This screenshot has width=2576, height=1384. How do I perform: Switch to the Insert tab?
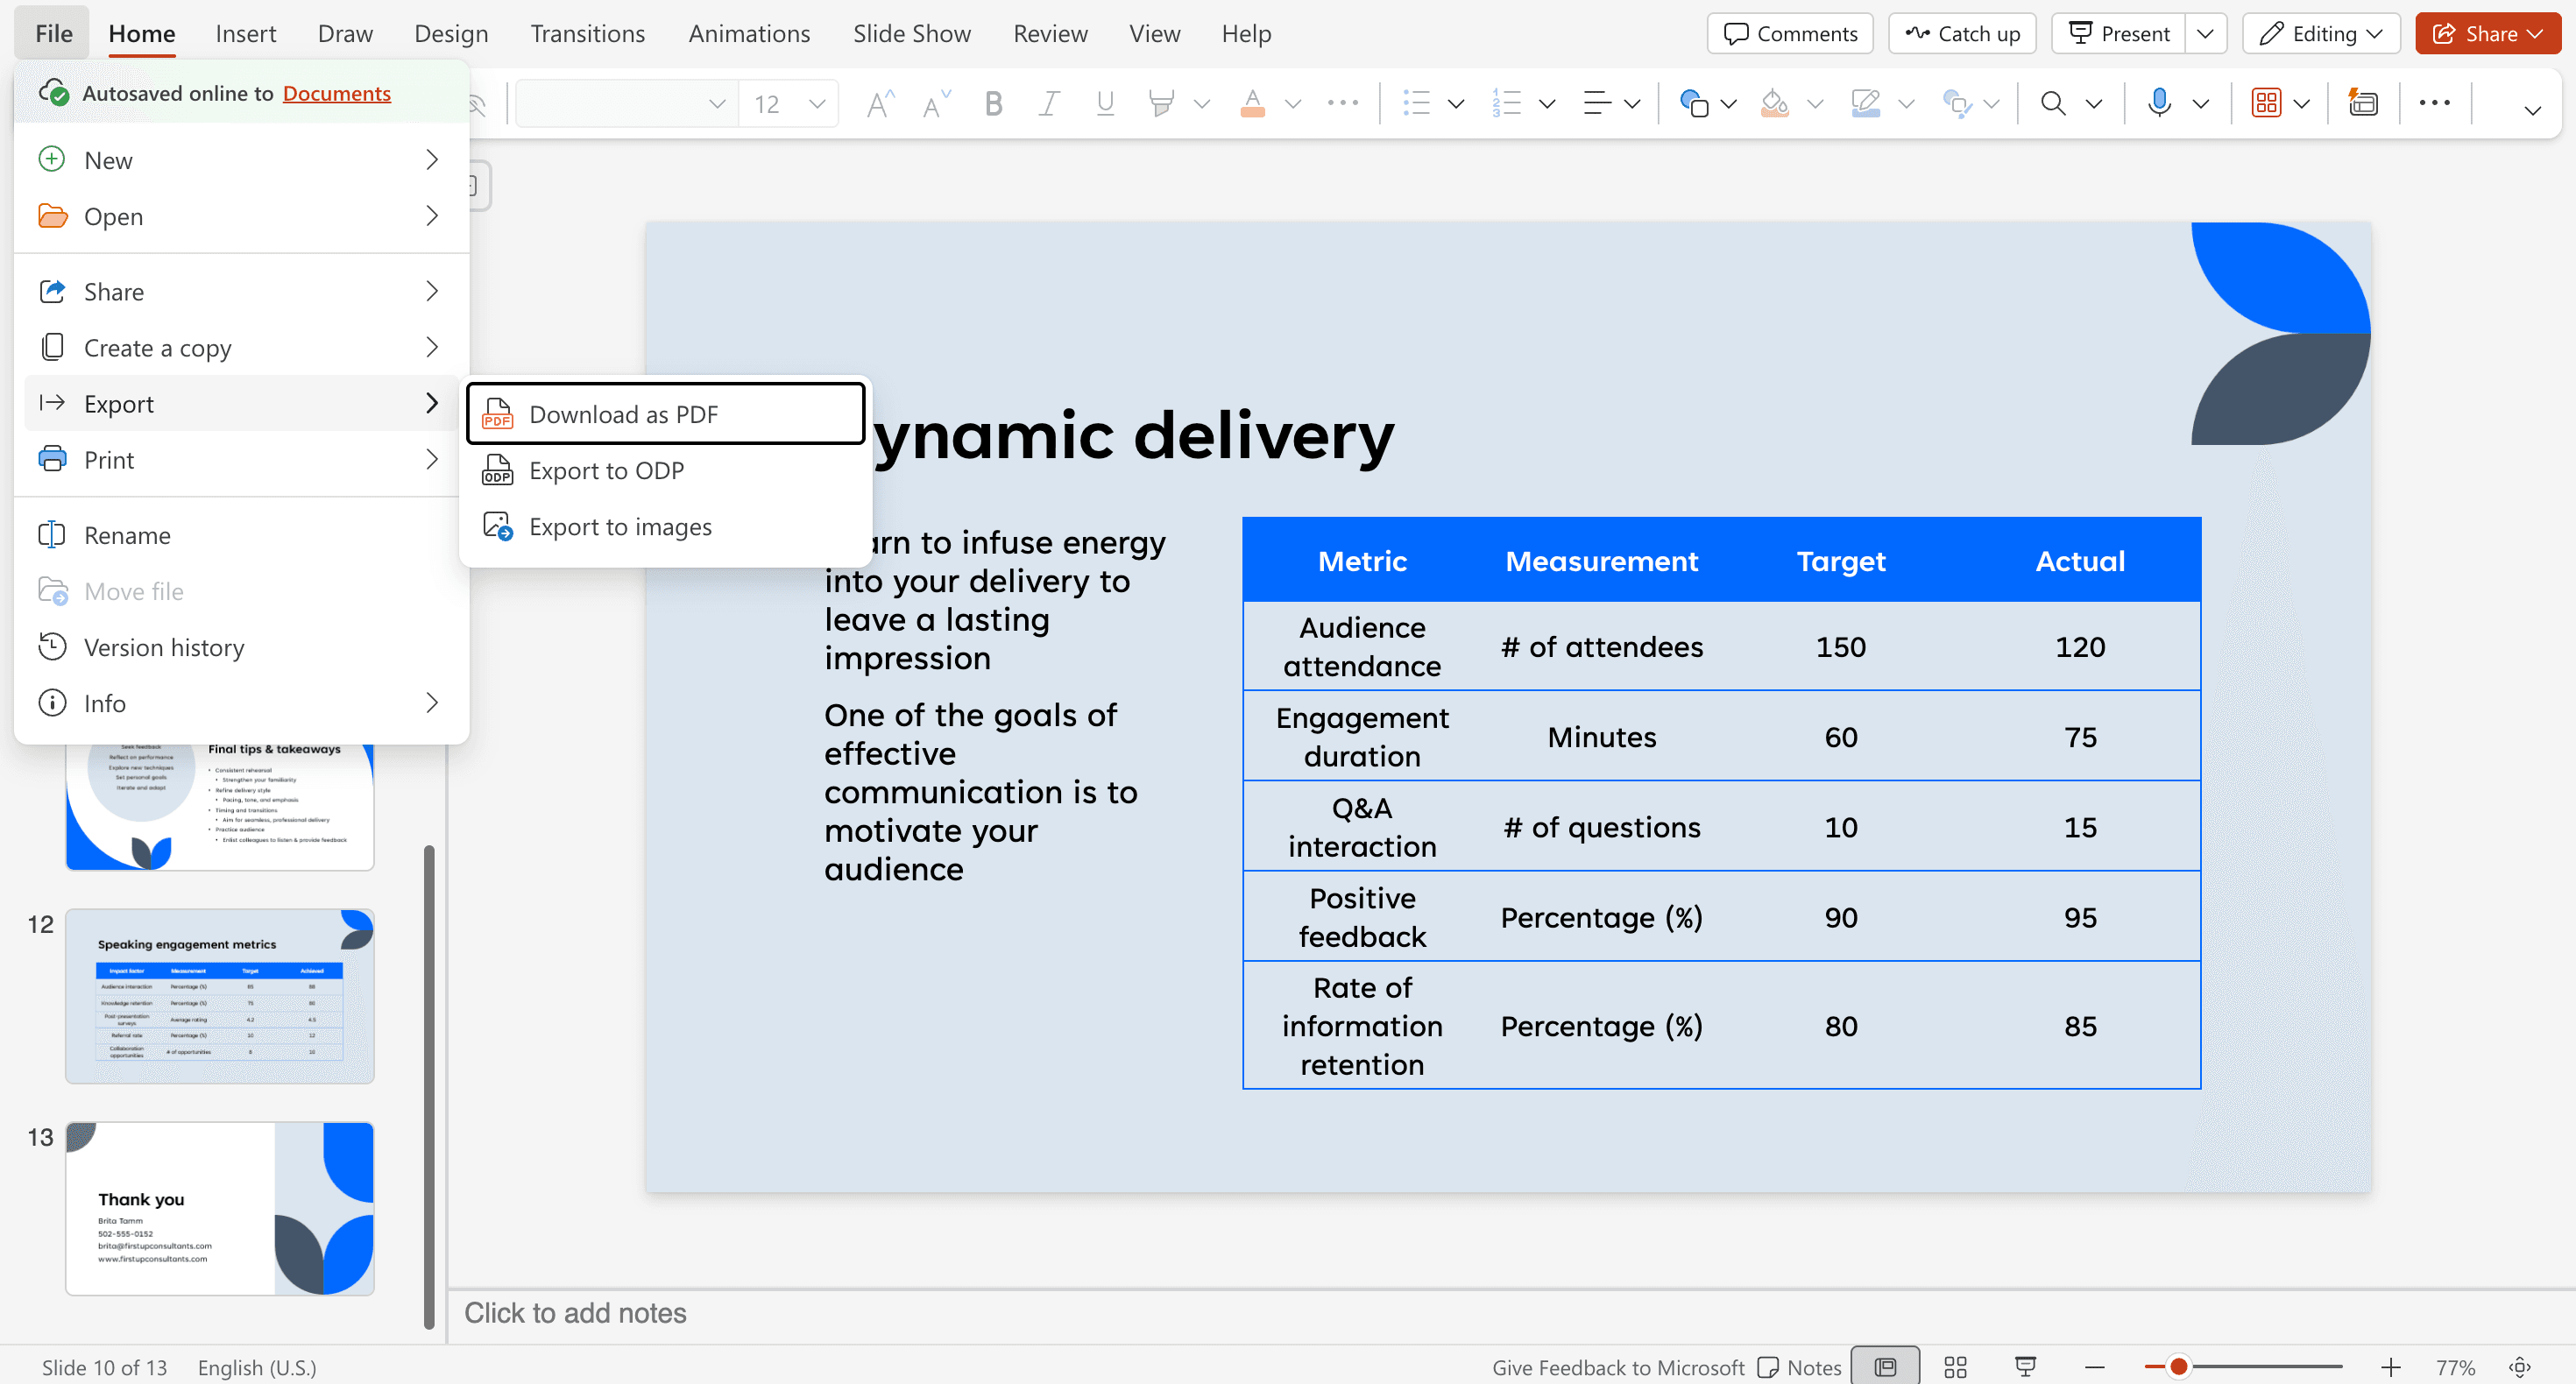246,33
